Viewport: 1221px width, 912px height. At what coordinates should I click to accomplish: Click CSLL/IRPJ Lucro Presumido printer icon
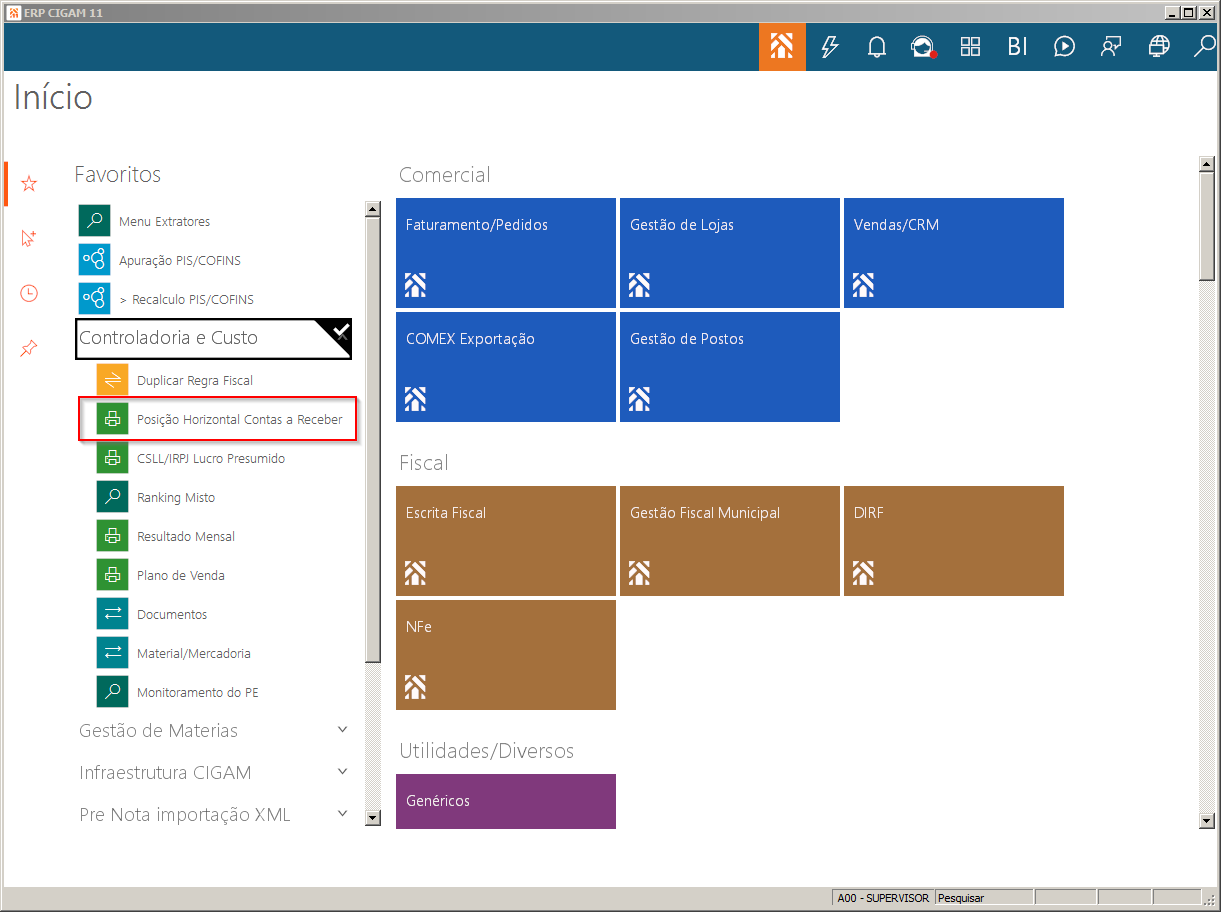pyautogui.click(x=113, y=458)
